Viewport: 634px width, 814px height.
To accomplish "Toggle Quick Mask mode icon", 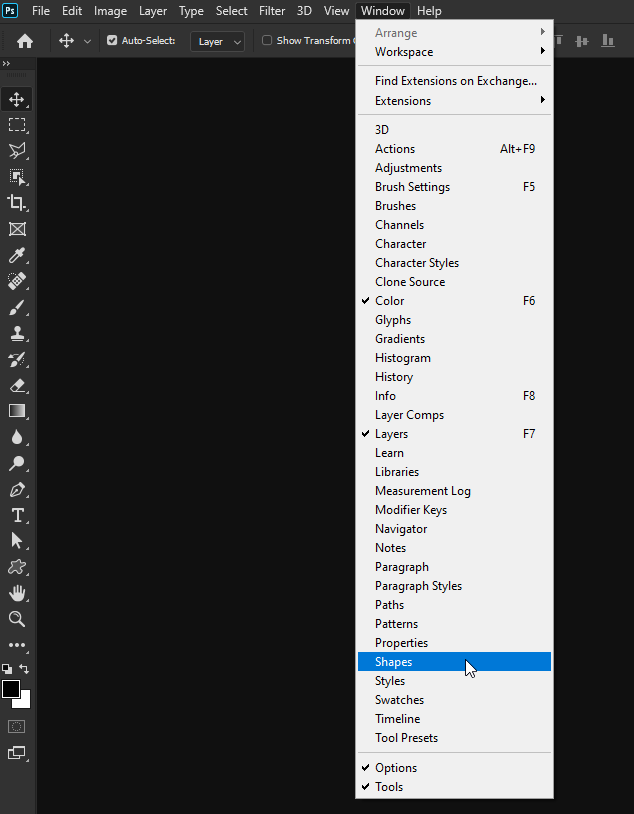I will 17,726.
